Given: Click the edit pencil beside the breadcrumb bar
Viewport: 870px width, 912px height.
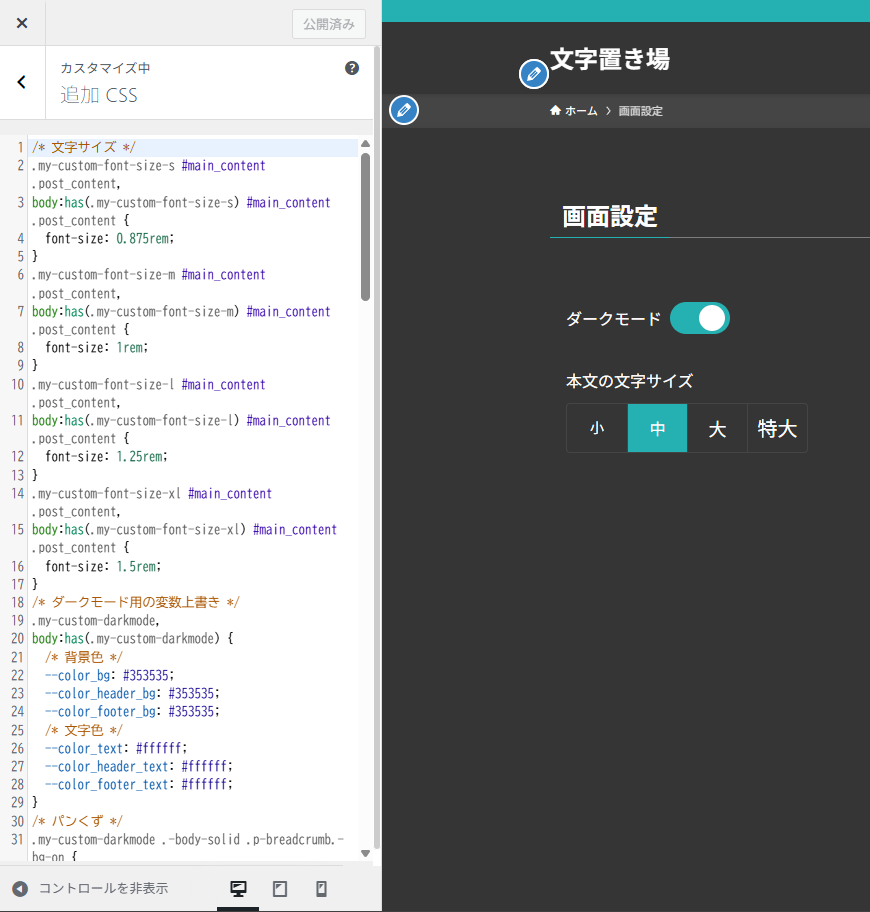Looking at the screenshot, I should [403, 110].
